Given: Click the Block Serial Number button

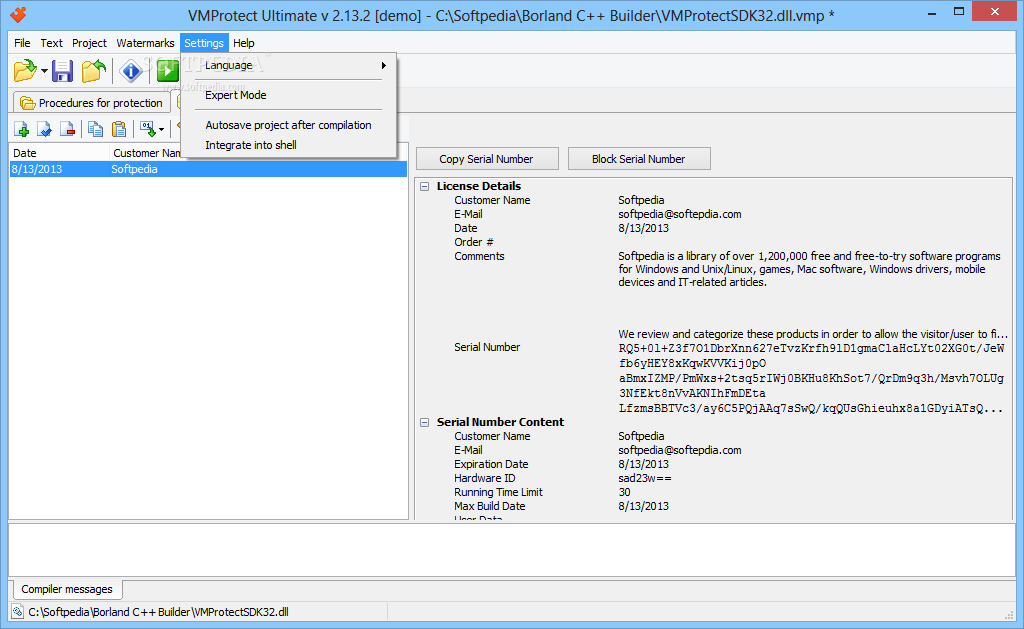Looking at the screenshot, I should pyautogui.click(x=639, y=159).
